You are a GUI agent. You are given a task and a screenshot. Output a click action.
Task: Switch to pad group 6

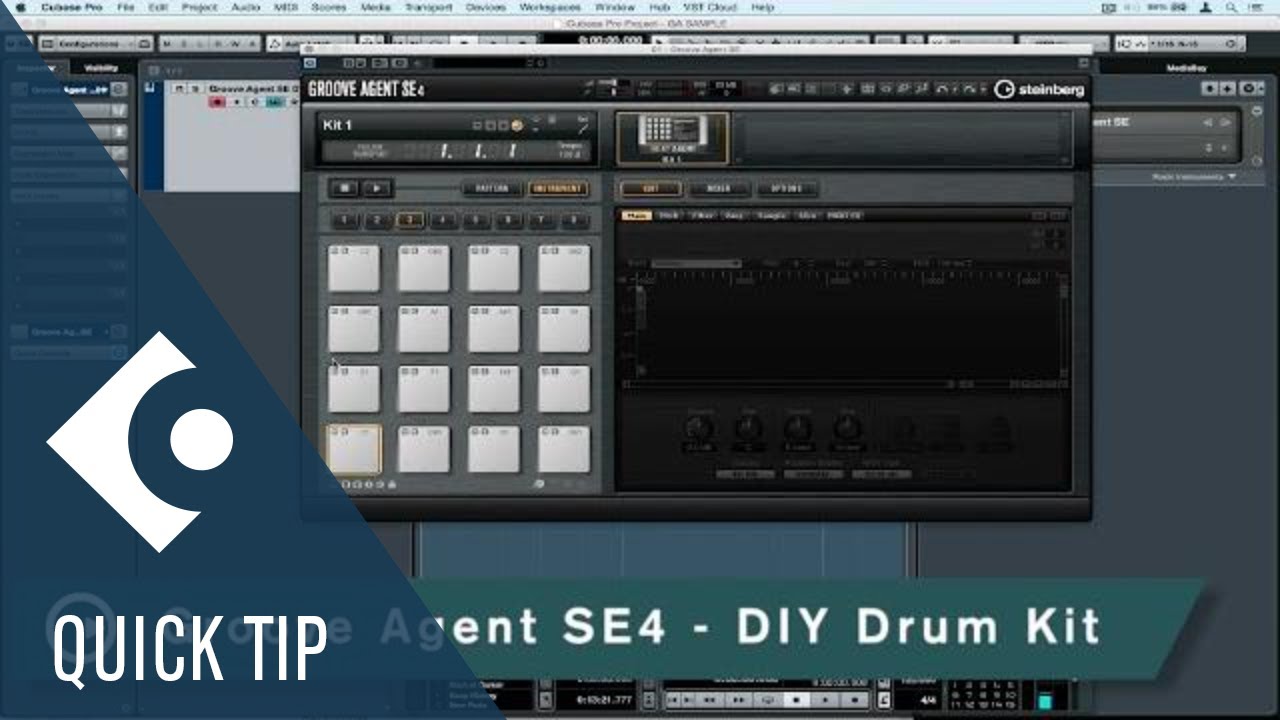coord(508,220)
